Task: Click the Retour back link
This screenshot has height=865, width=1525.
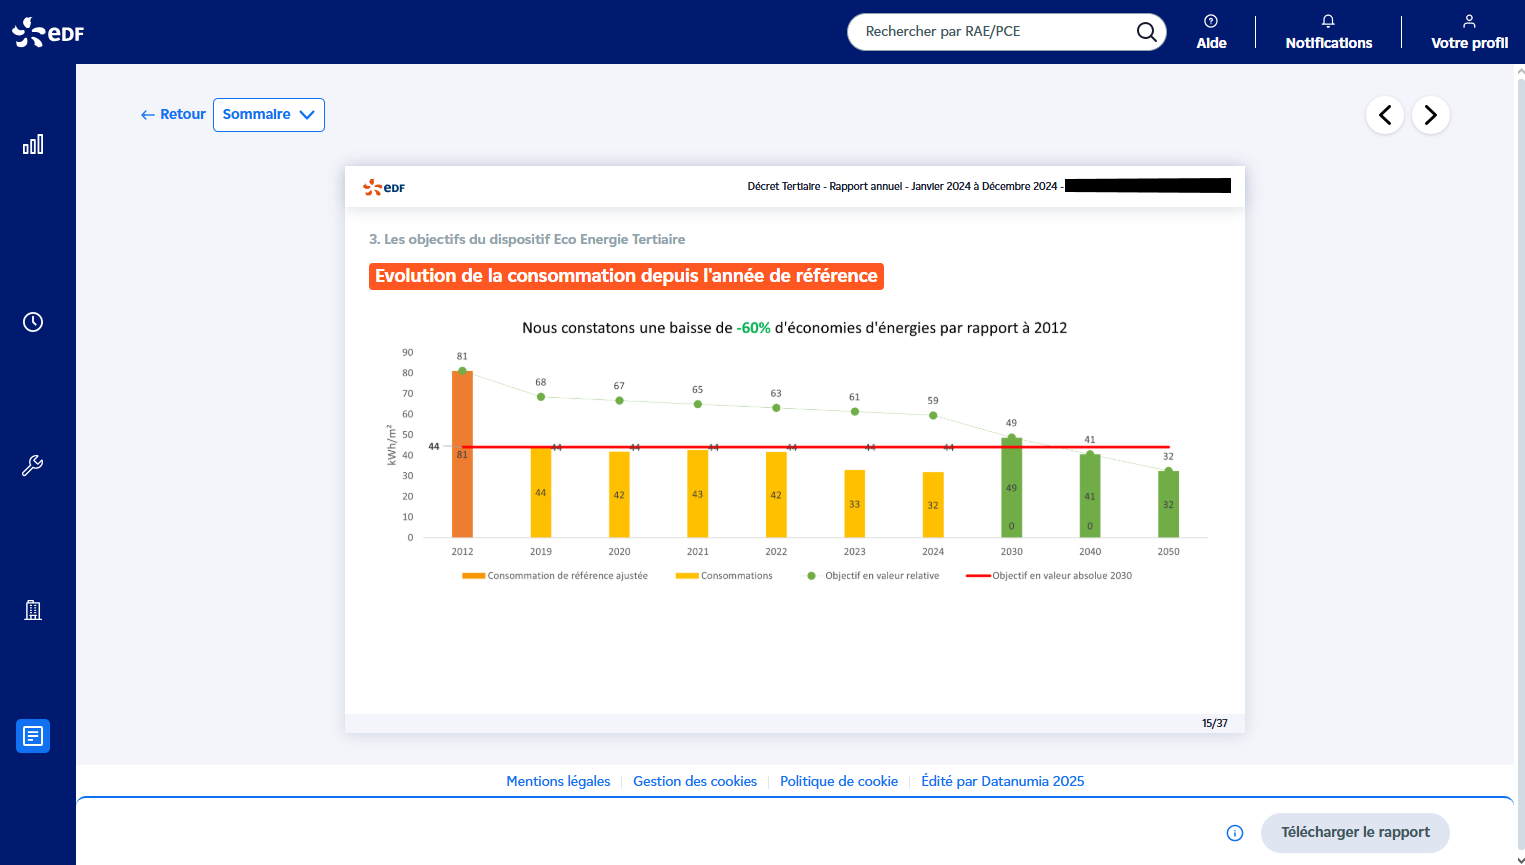Action: (x=173, y=115)
